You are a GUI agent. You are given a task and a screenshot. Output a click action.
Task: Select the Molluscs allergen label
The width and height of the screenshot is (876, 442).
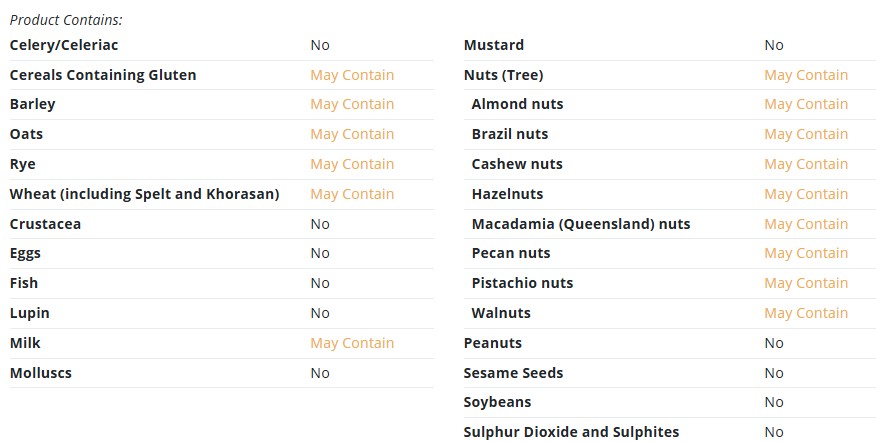[41, 373]
